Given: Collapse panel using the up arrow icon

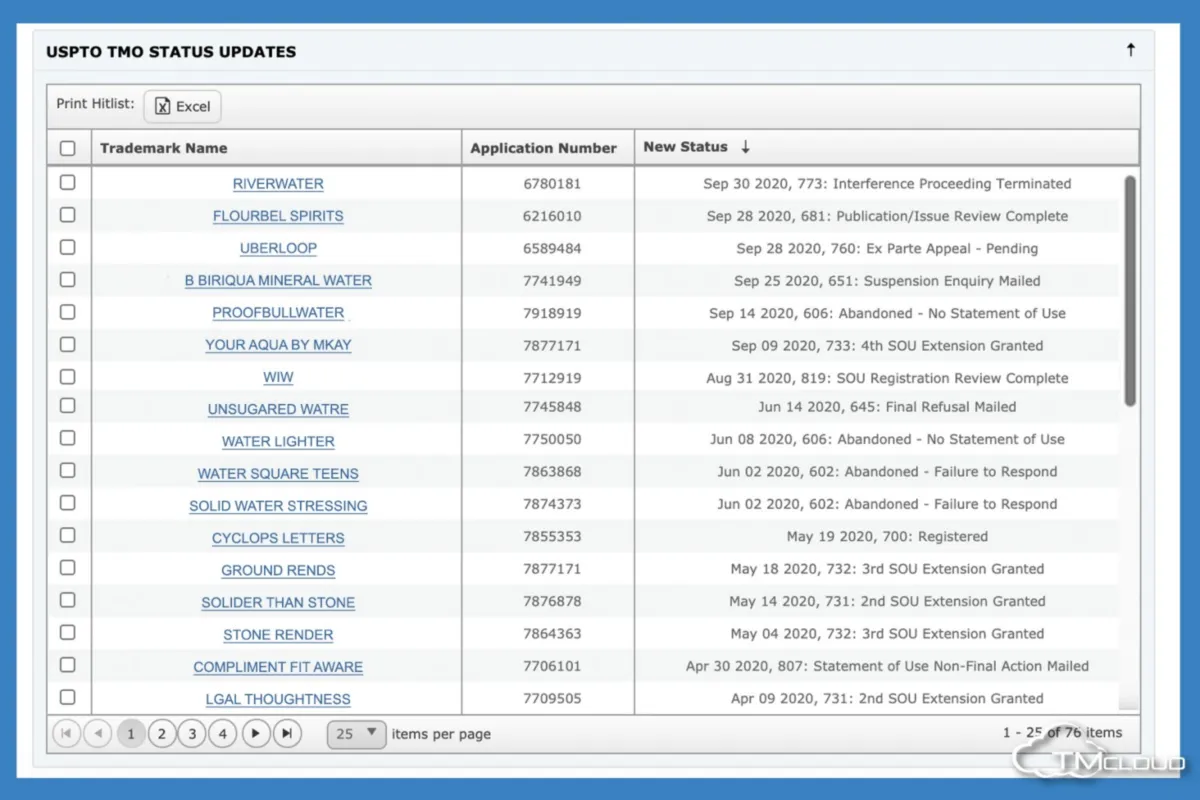Looking at the screenshot, I should click(x=1130, y=50).
